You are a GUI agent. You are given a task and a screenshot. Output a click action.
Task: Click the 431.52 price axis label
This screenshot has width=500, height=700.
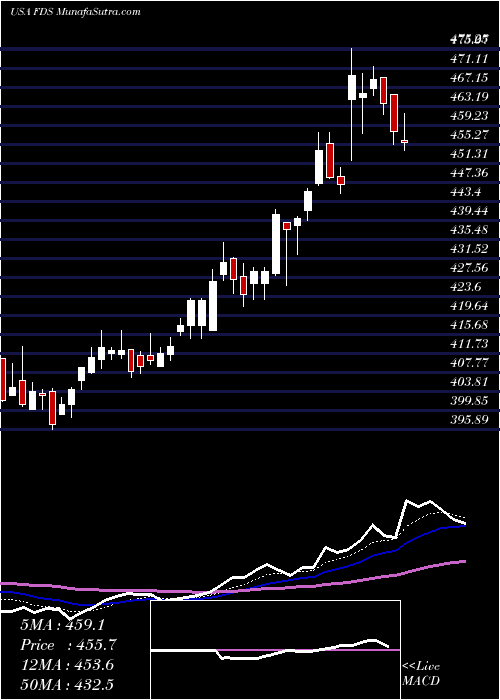point(468,249)
